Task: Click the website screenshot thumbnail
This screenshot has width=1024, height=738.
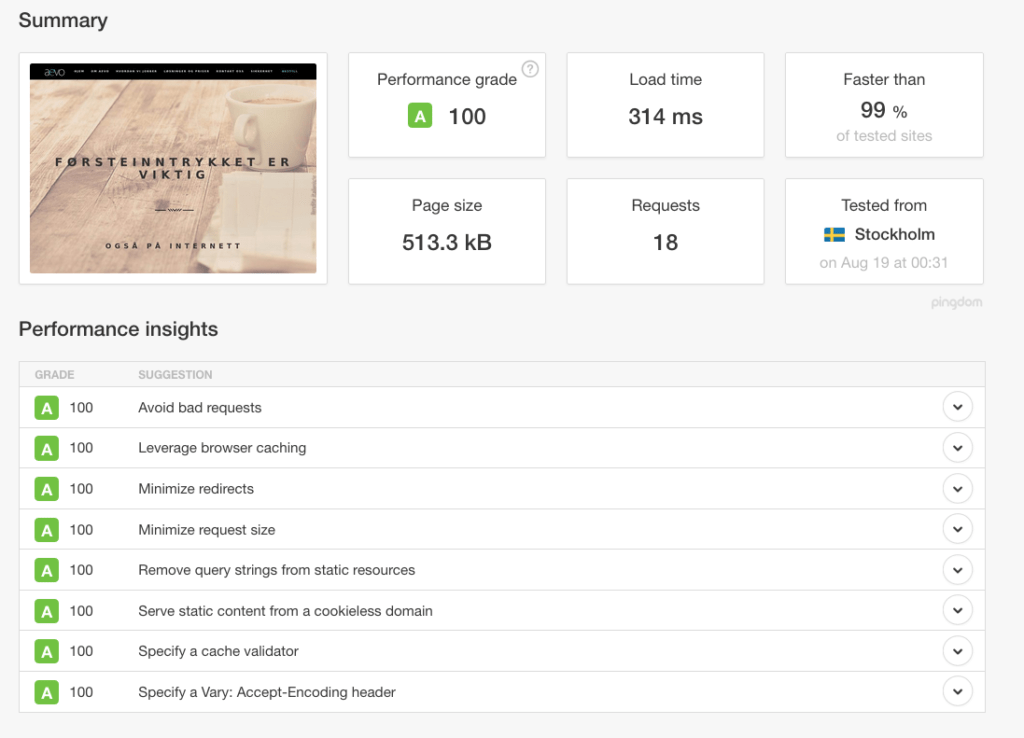Action: pos(173,168)
